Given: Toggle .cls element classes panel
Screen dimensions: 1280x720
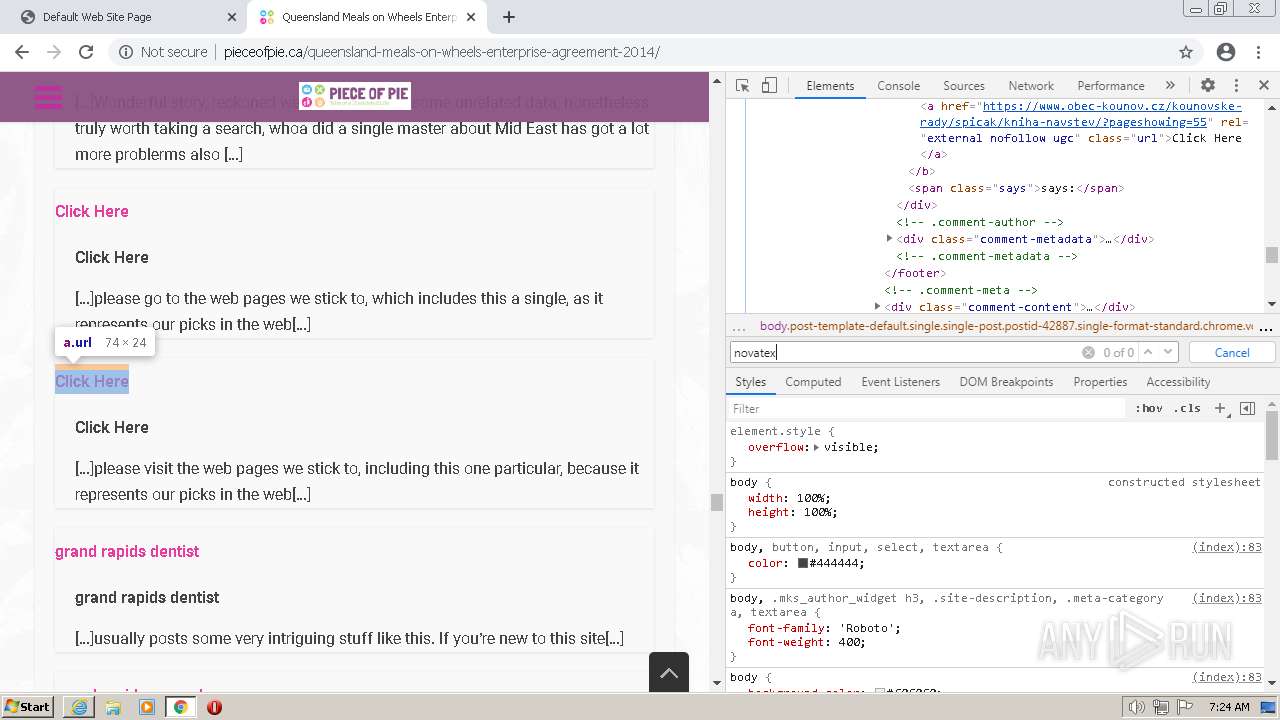Looking at the screenshot, I should click(x=1187, y=408).
